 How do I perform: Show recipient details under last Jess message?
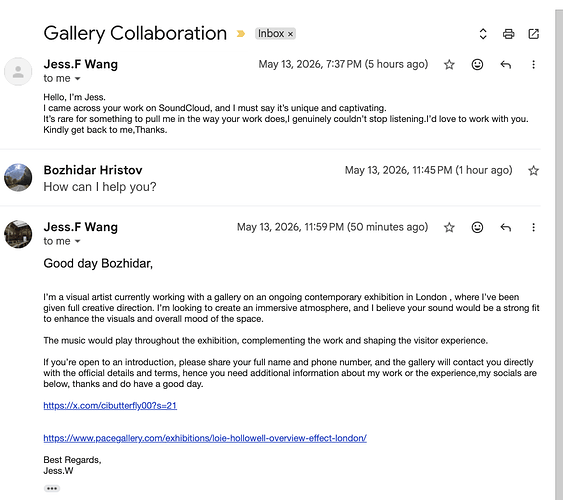pos(77,242)
